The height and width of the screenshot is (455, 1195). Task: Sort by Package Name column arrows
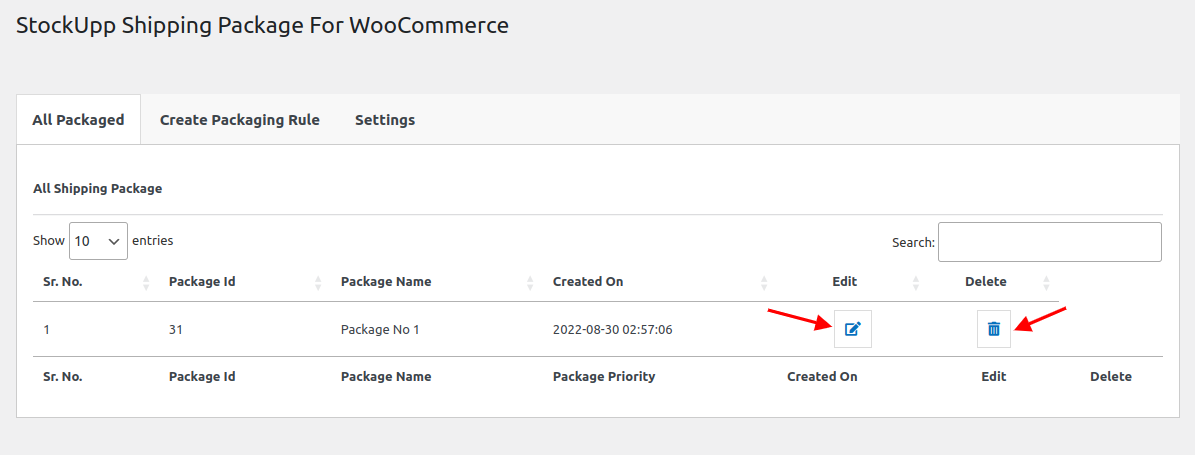530,282
